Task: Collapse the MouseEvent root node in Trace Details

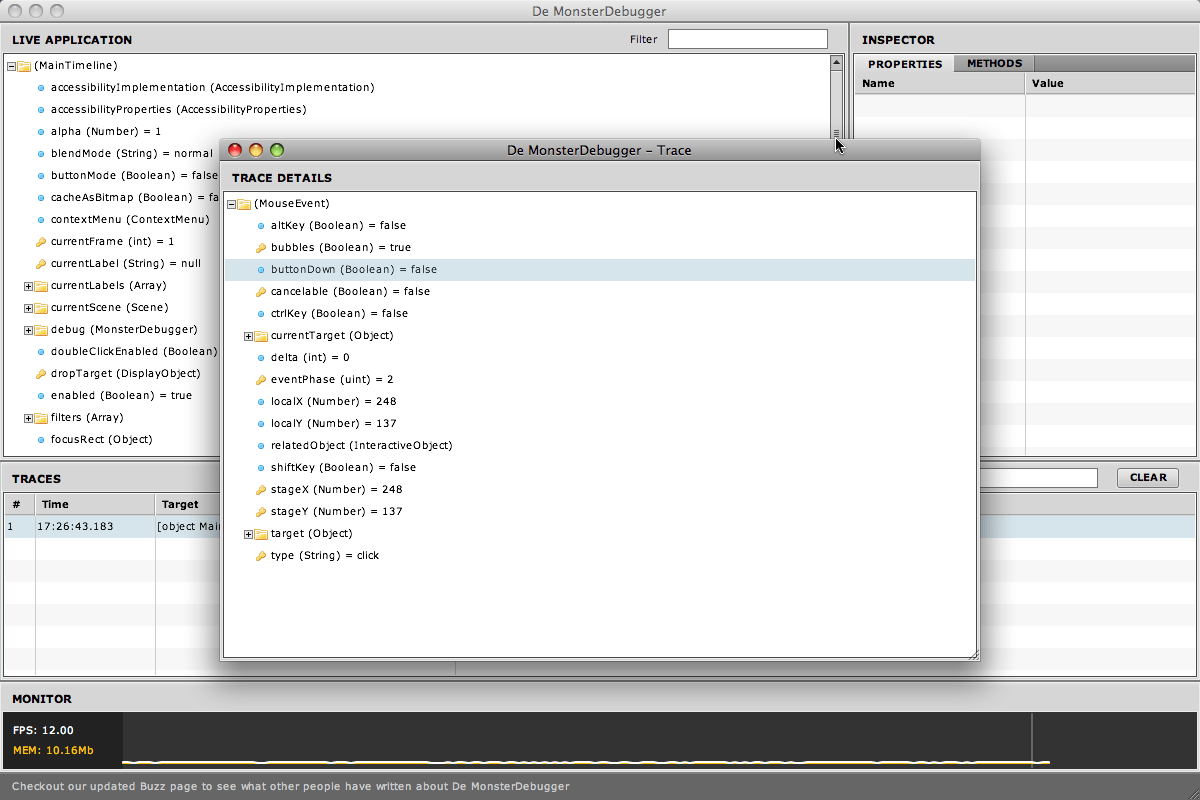Action: click(232, 204)
